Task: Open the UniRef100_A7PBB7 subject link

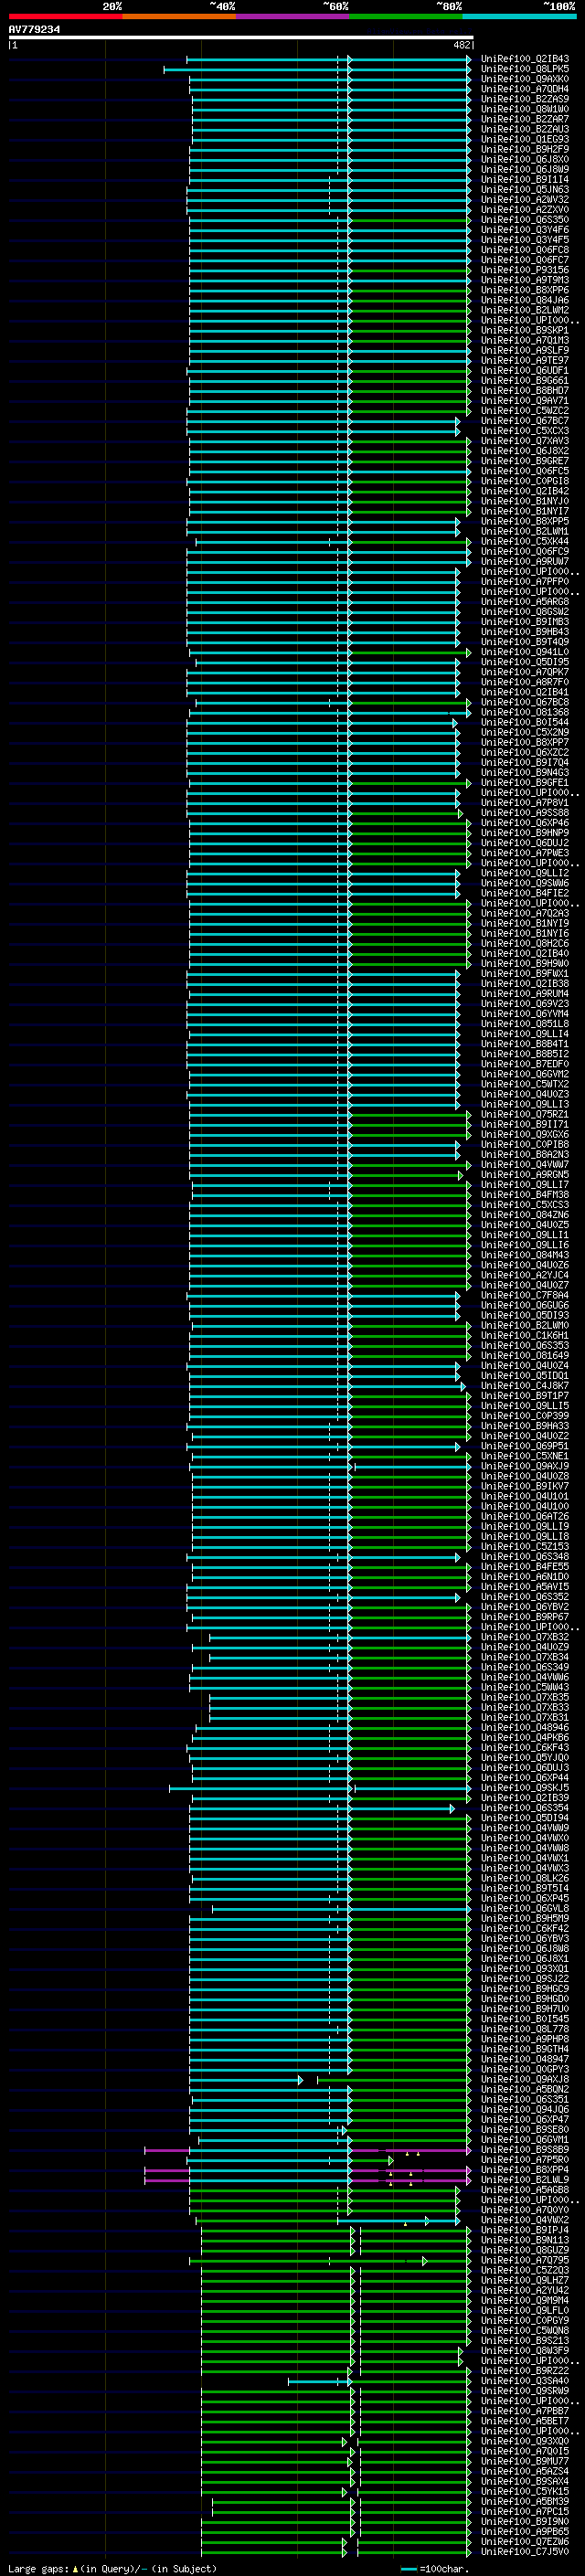Action: click(x=525, y=2411)
